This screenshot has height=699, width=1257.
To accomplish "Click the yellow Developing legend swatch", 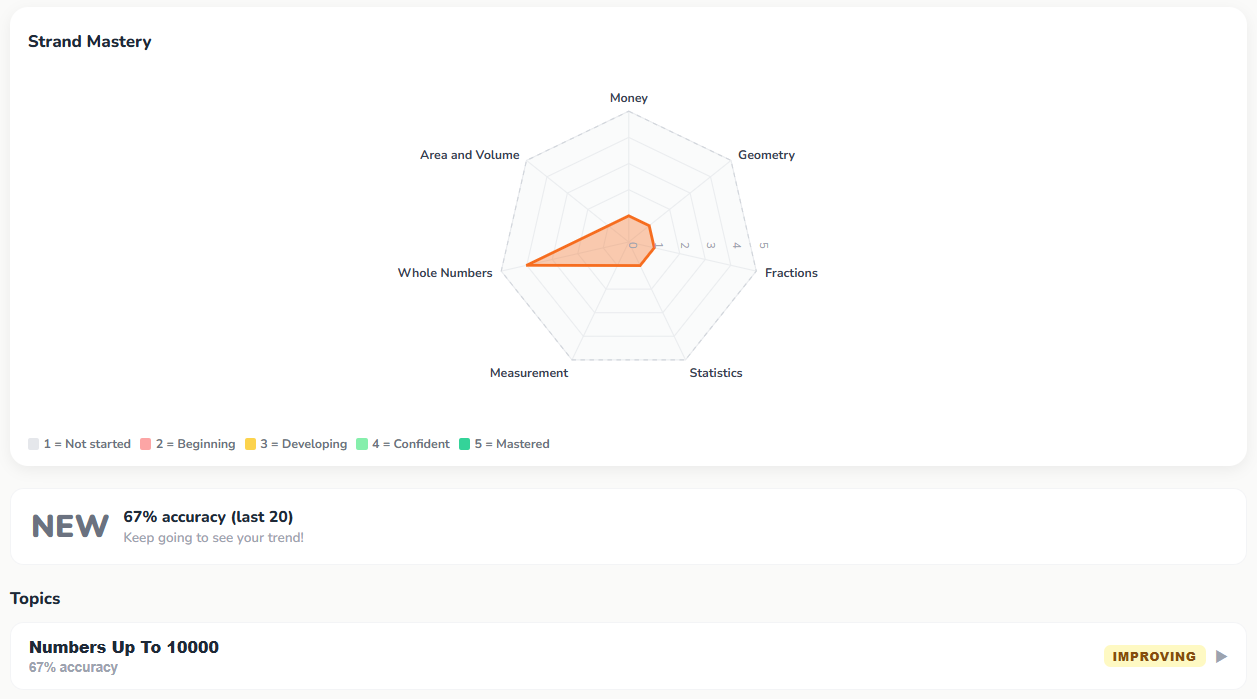I will (250, 444).
